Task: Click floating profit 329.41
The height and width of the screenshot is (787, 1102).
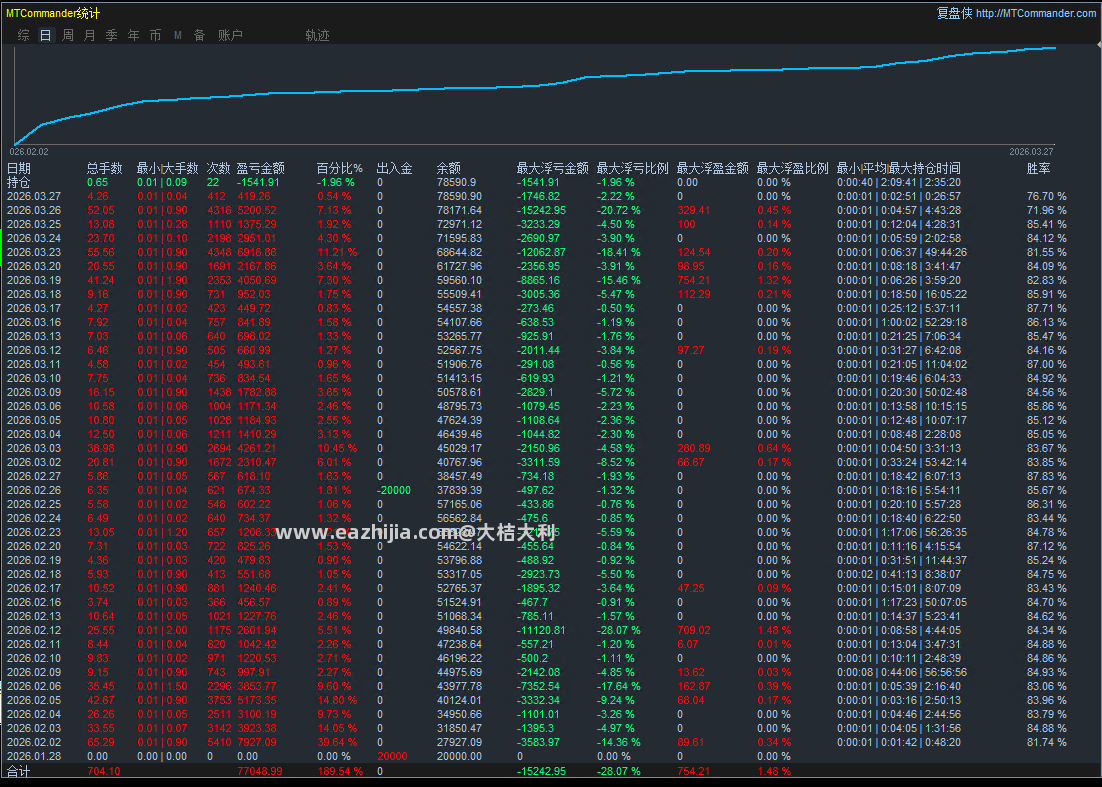Action: [x=694, y=211]
